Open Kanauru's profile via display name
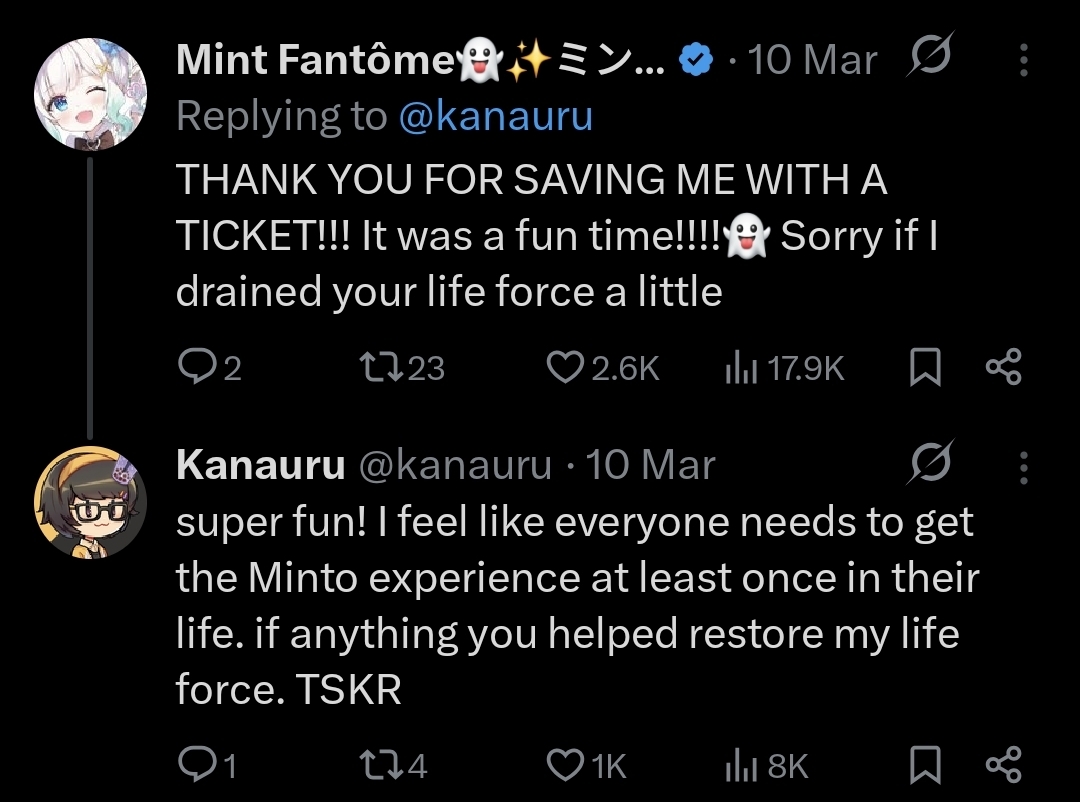 (260, 465)
